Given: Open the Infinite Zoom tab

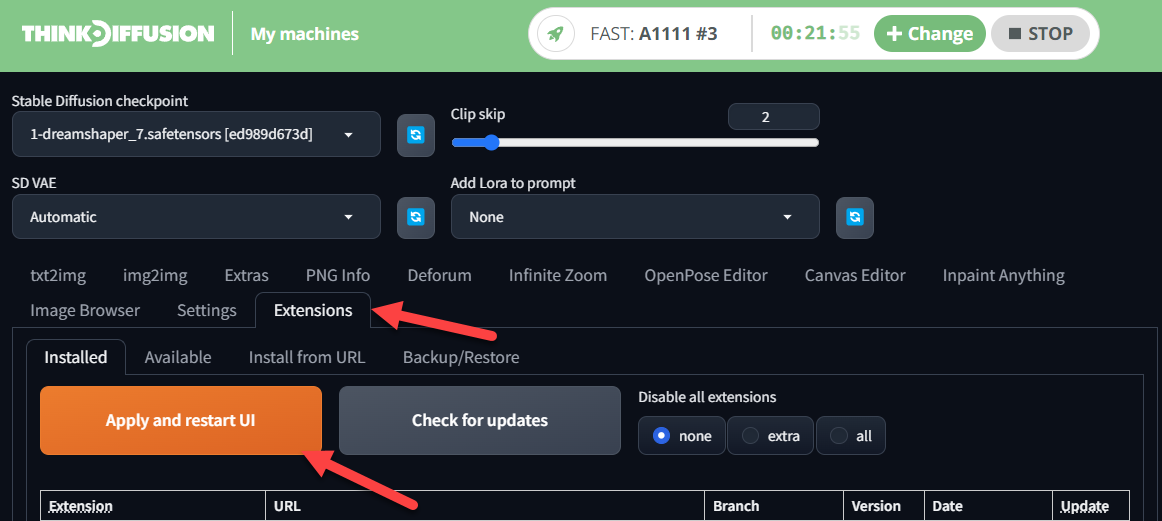Looking at the screenshot, I should click(x=558, y=276).
